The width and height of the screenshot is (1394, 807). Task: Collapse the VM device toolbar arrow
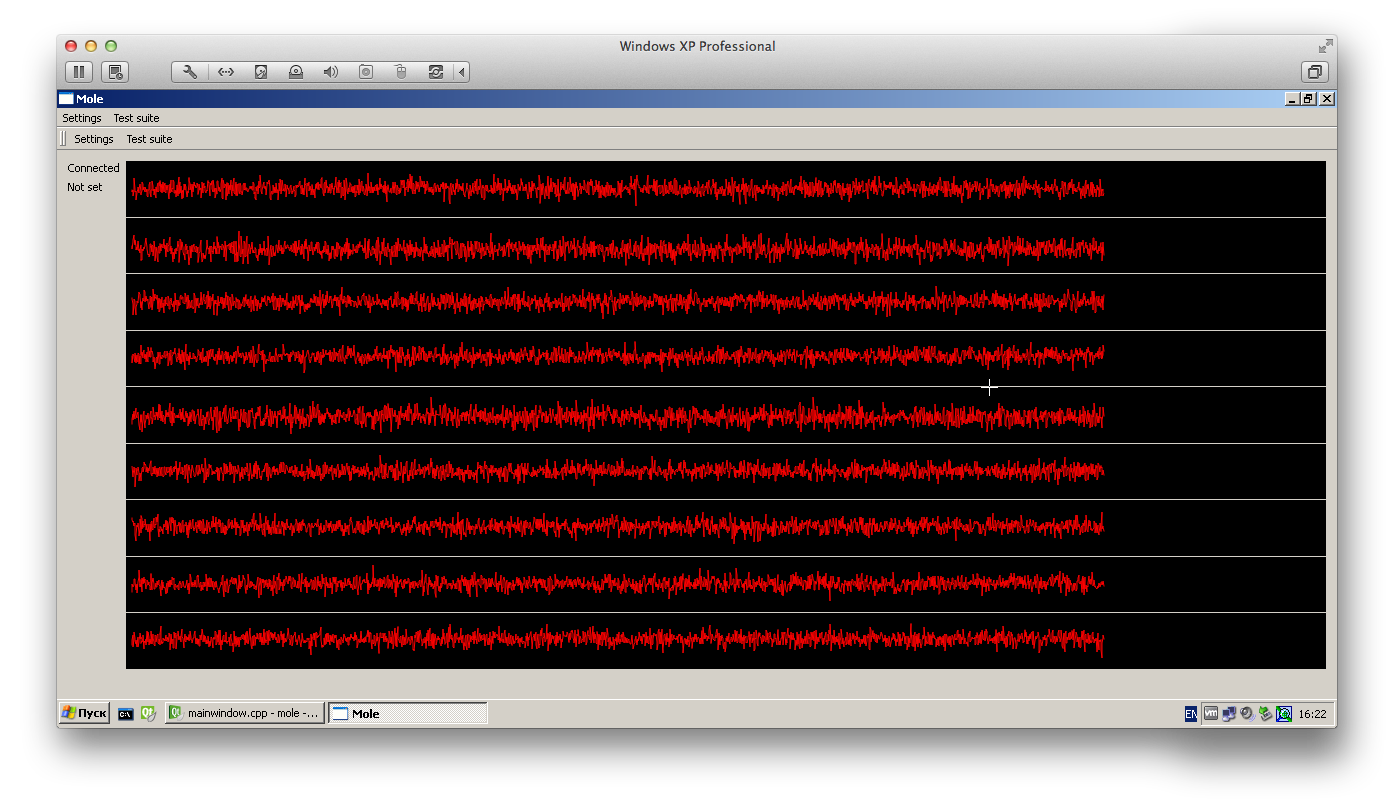(x=461, y=72)
